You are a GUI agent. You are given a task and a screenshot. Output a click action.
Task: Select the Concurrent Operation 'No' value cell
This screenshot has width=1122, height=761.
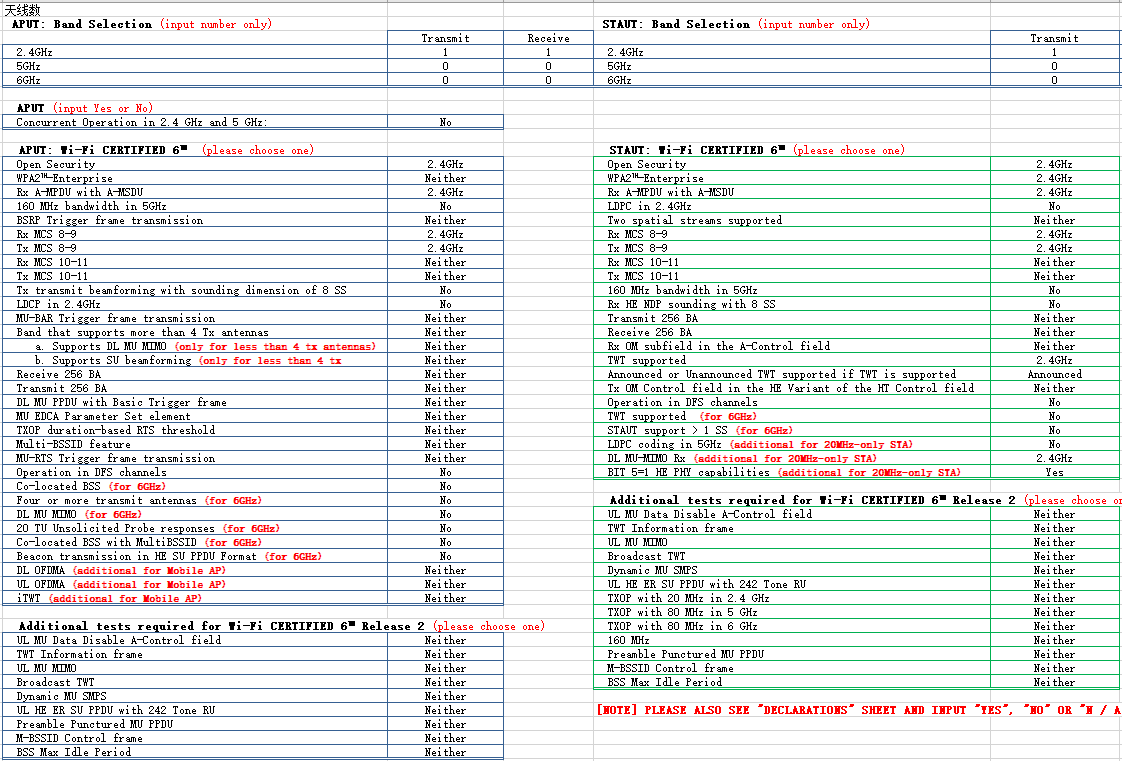point(445,122)
